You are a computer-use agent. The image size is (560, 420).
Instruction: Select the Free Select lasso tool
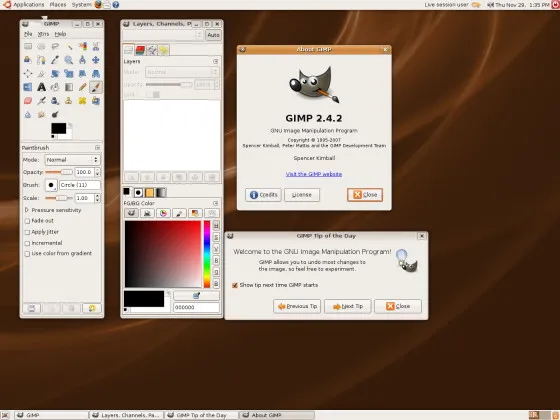[x=55, y=46]
